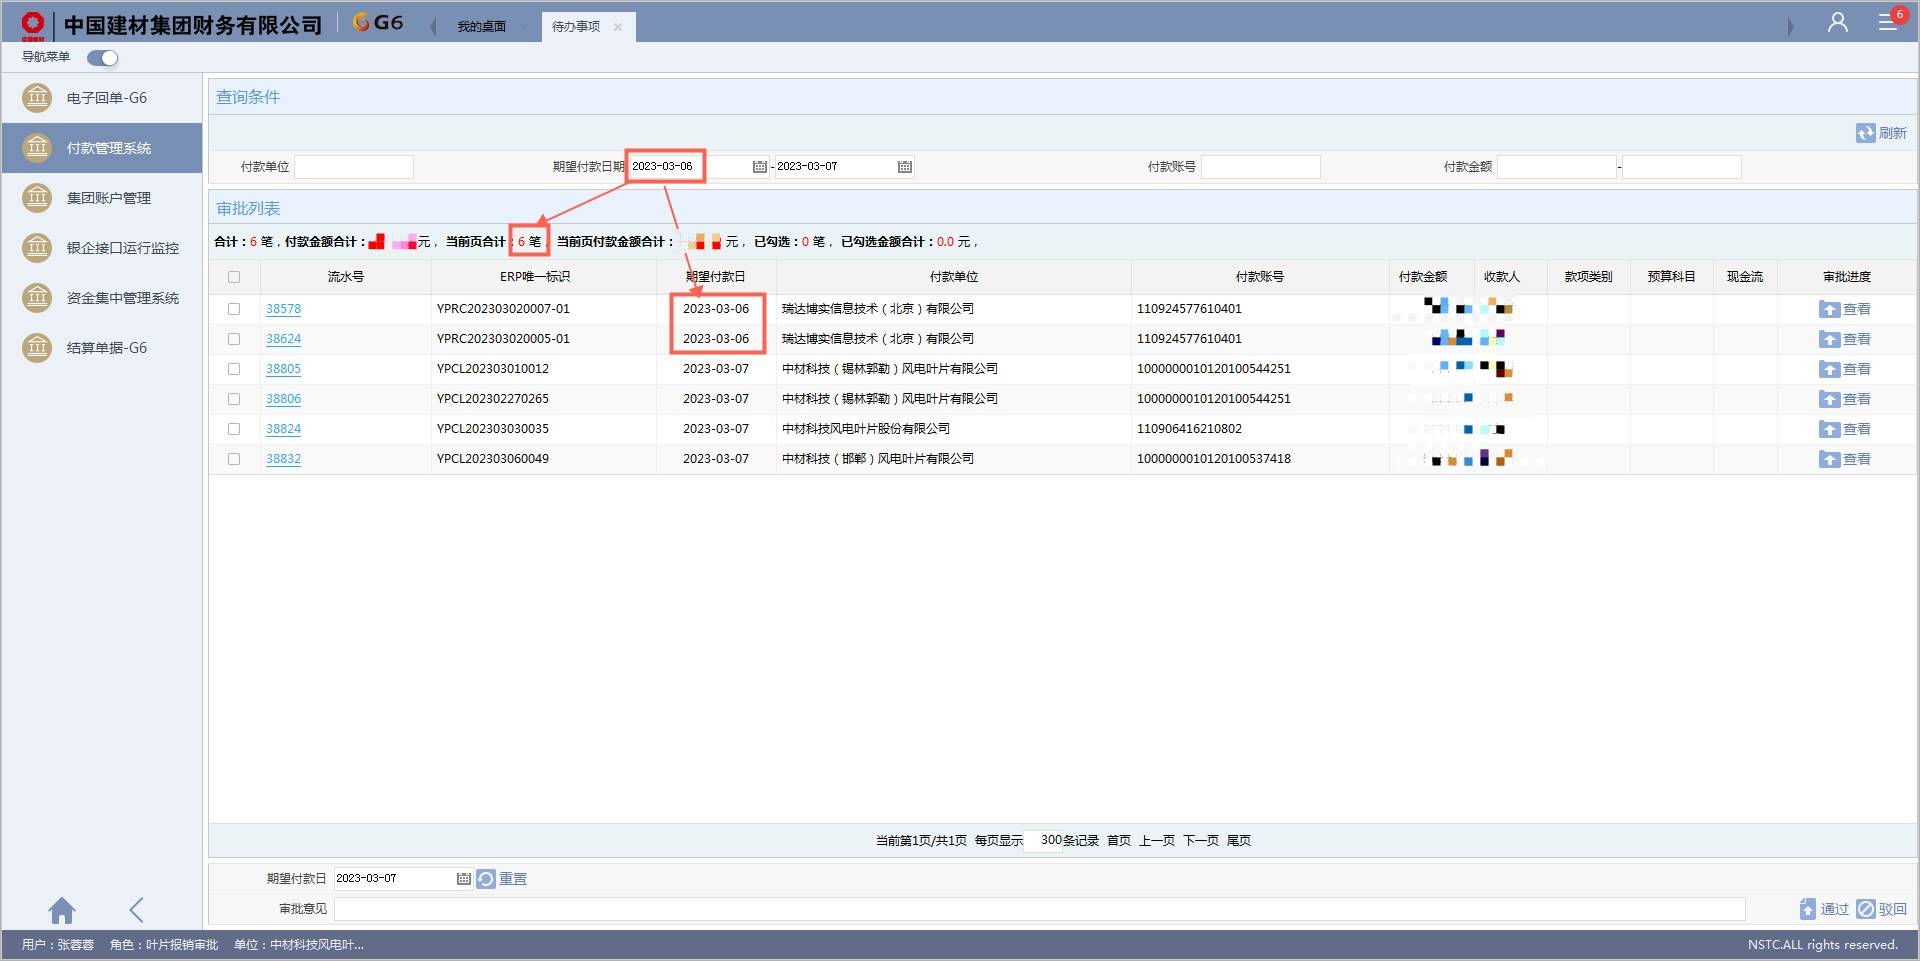Open serial number link 38805

pyautogui.click(x=283, y=369)
